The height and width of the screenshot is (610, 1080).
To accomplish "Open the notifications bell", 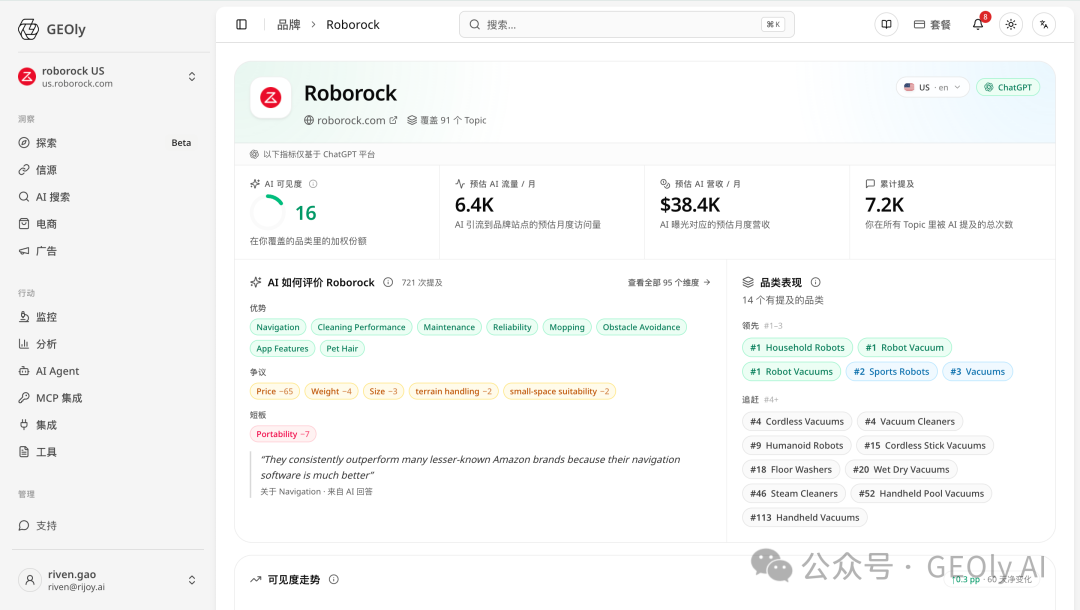I will tap(978, 25).
